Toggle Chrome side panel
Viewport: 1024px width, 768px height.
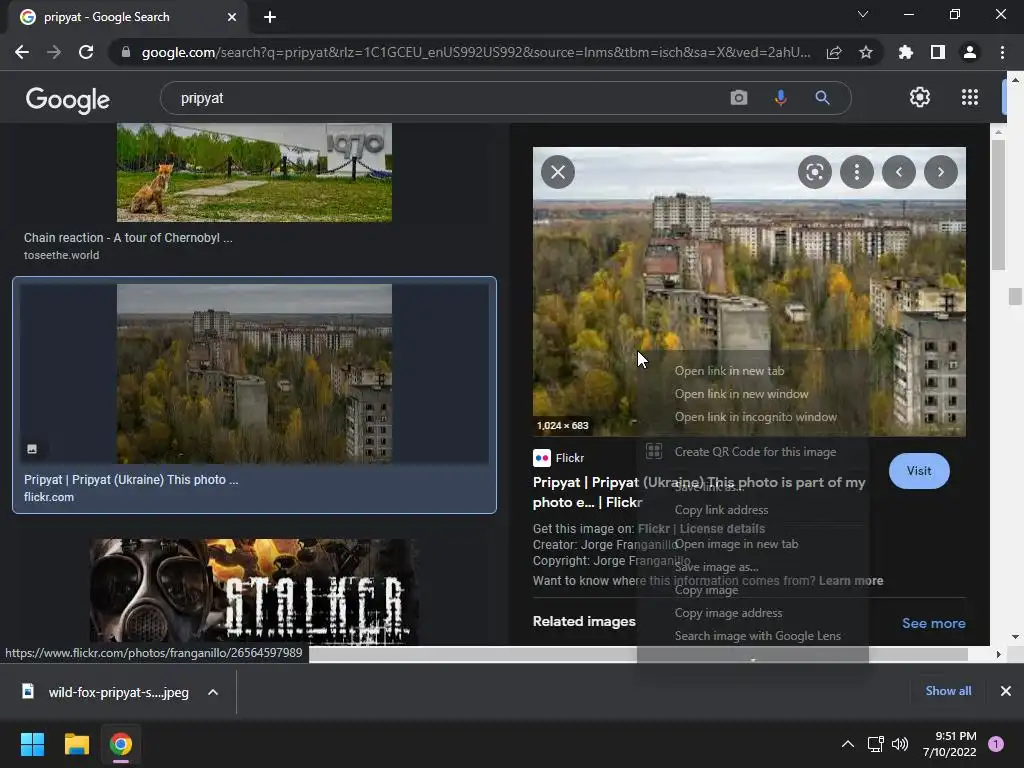point(937,52)
